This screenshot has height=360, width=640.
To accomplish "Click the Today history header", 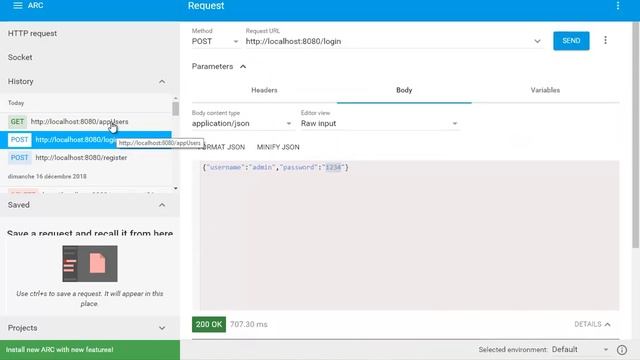I will [x=16, y=103].
